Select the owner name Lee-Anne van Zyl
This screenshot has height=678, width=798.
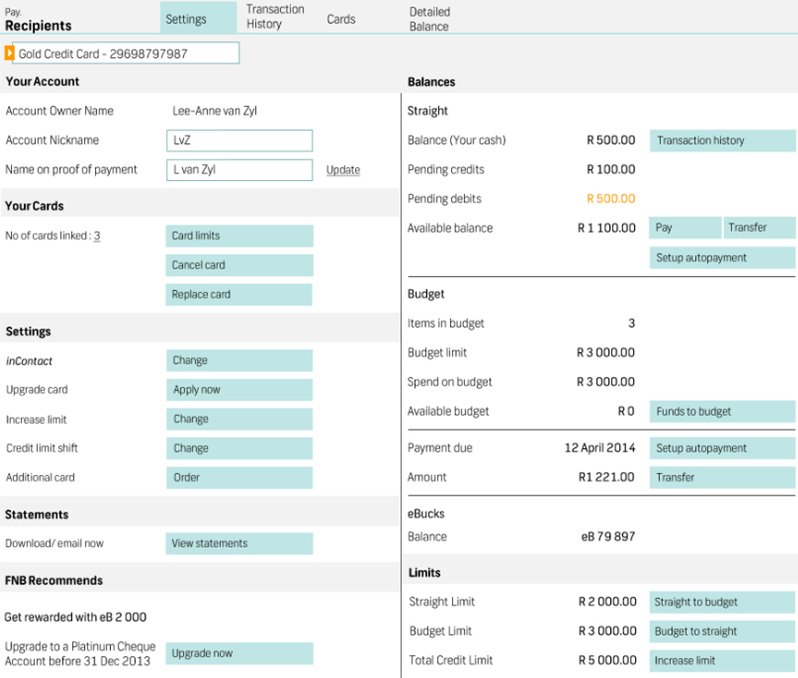tap(215, 111)
